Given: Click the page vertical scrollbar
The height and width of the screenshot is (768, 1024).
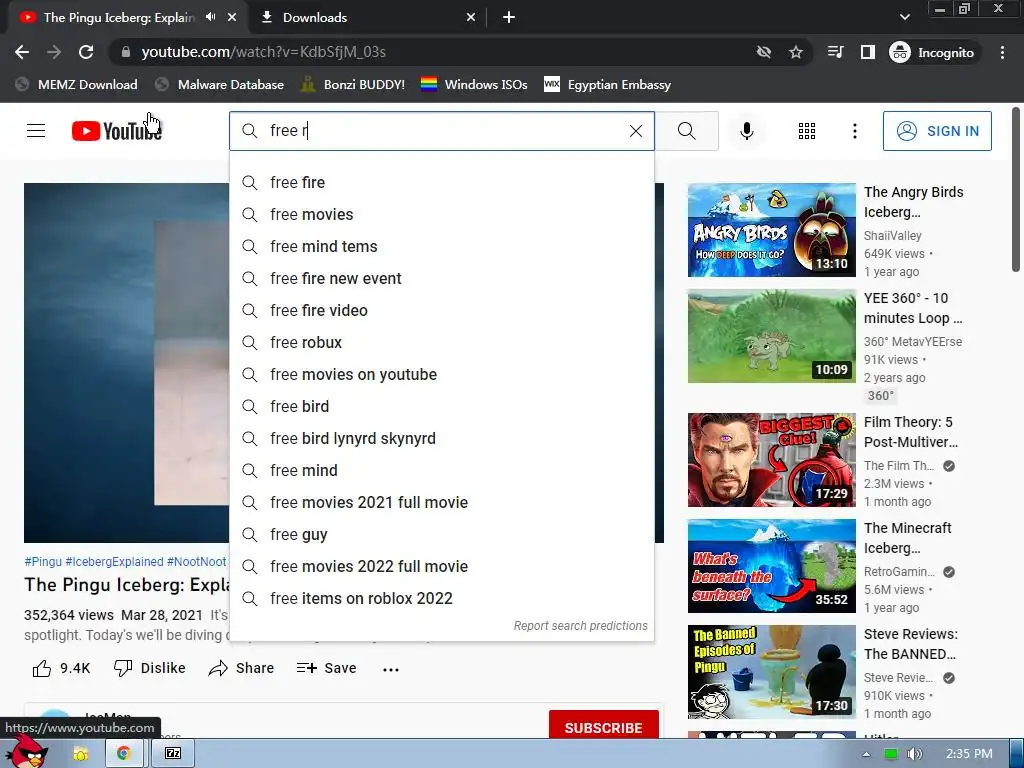Looking at the screenshot, I should [x=1016, y=189].
